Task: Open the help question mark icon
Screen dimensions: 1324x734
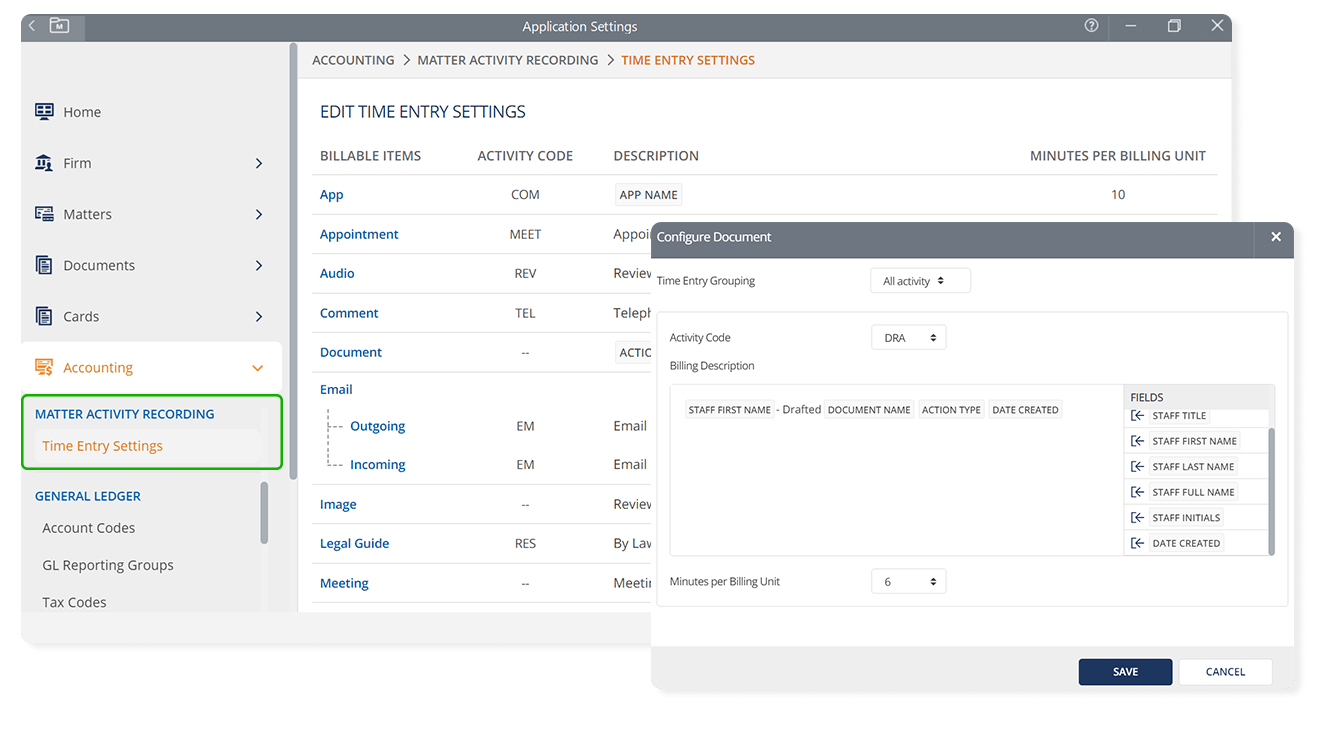Action: [1091, 26]
